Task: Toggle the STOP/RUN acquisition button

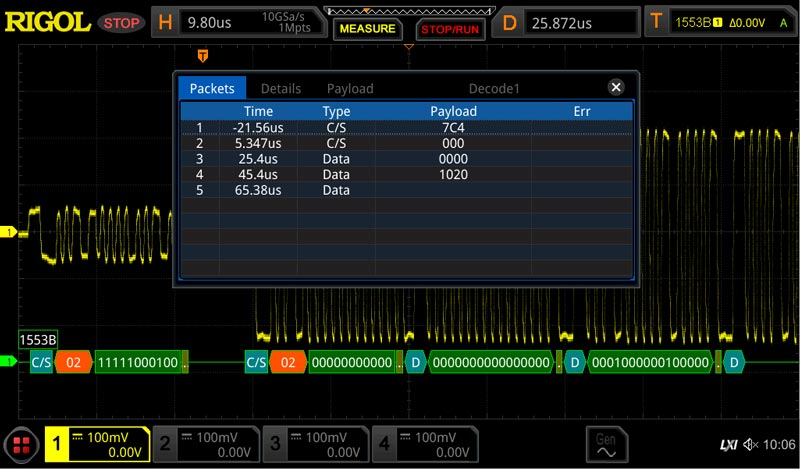Action: click(x=449, y=29)
